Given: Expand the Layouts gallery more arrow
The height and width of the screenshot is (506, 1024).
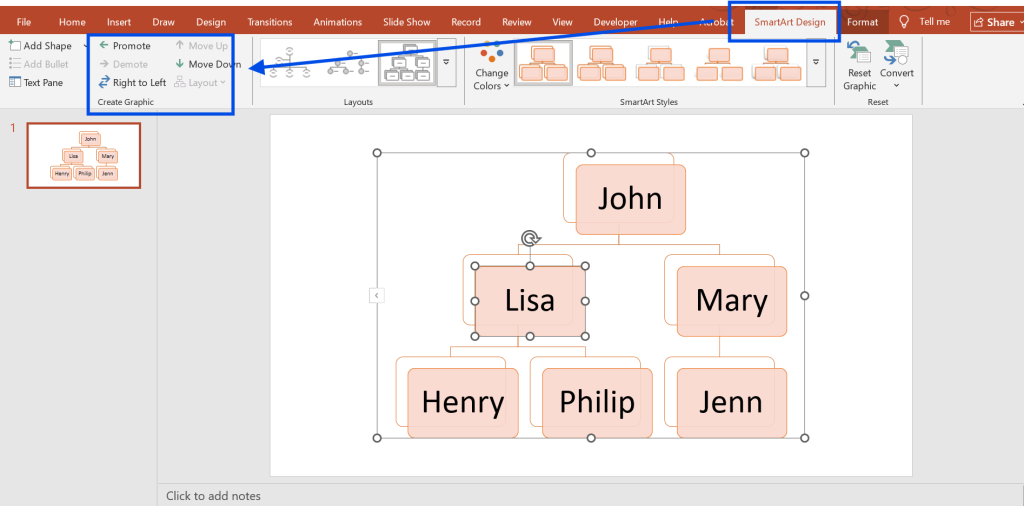Looking at the screenshot, I should coord(446,62).
